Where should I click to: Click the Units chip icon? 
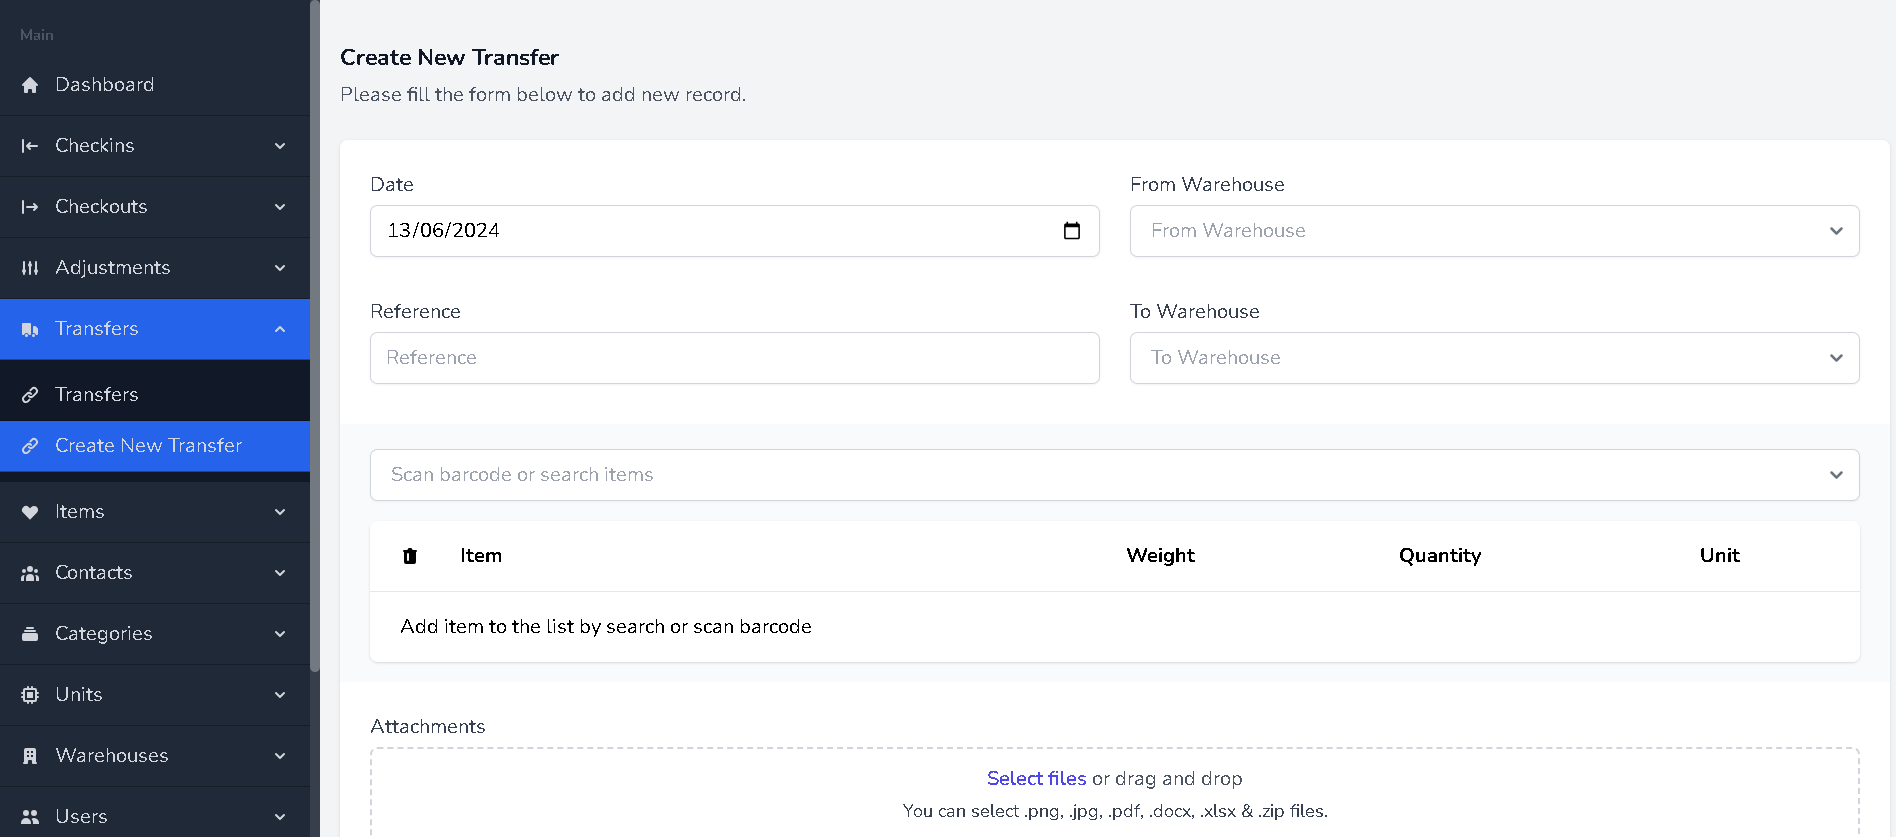tap(30, 695)
